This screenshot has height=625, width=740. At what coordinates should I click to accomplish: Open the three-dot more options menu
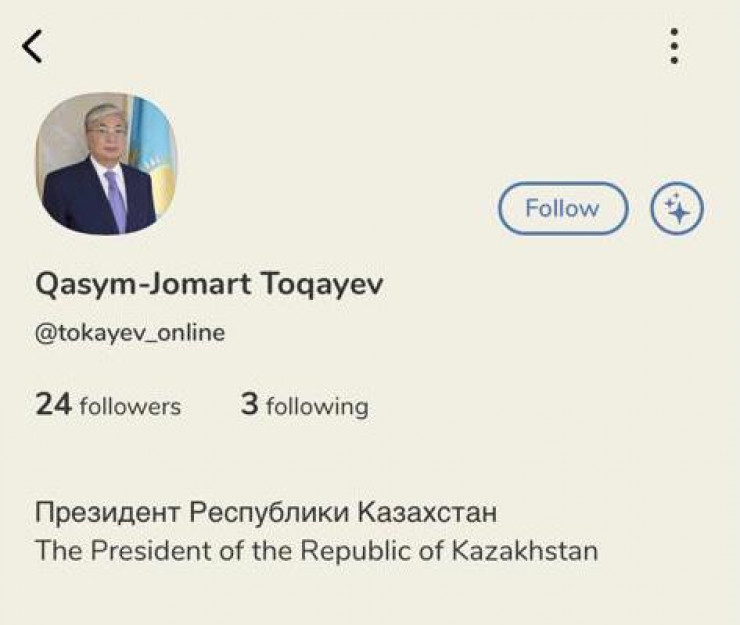[x=675, y=46]
